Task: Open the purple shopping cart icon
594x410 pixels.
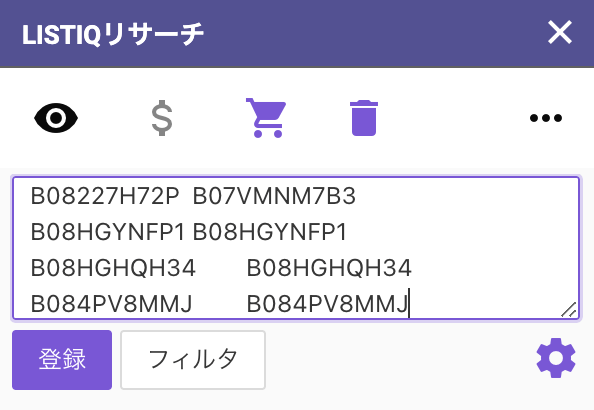Action: pyautogui.click(x=266, y=118)
